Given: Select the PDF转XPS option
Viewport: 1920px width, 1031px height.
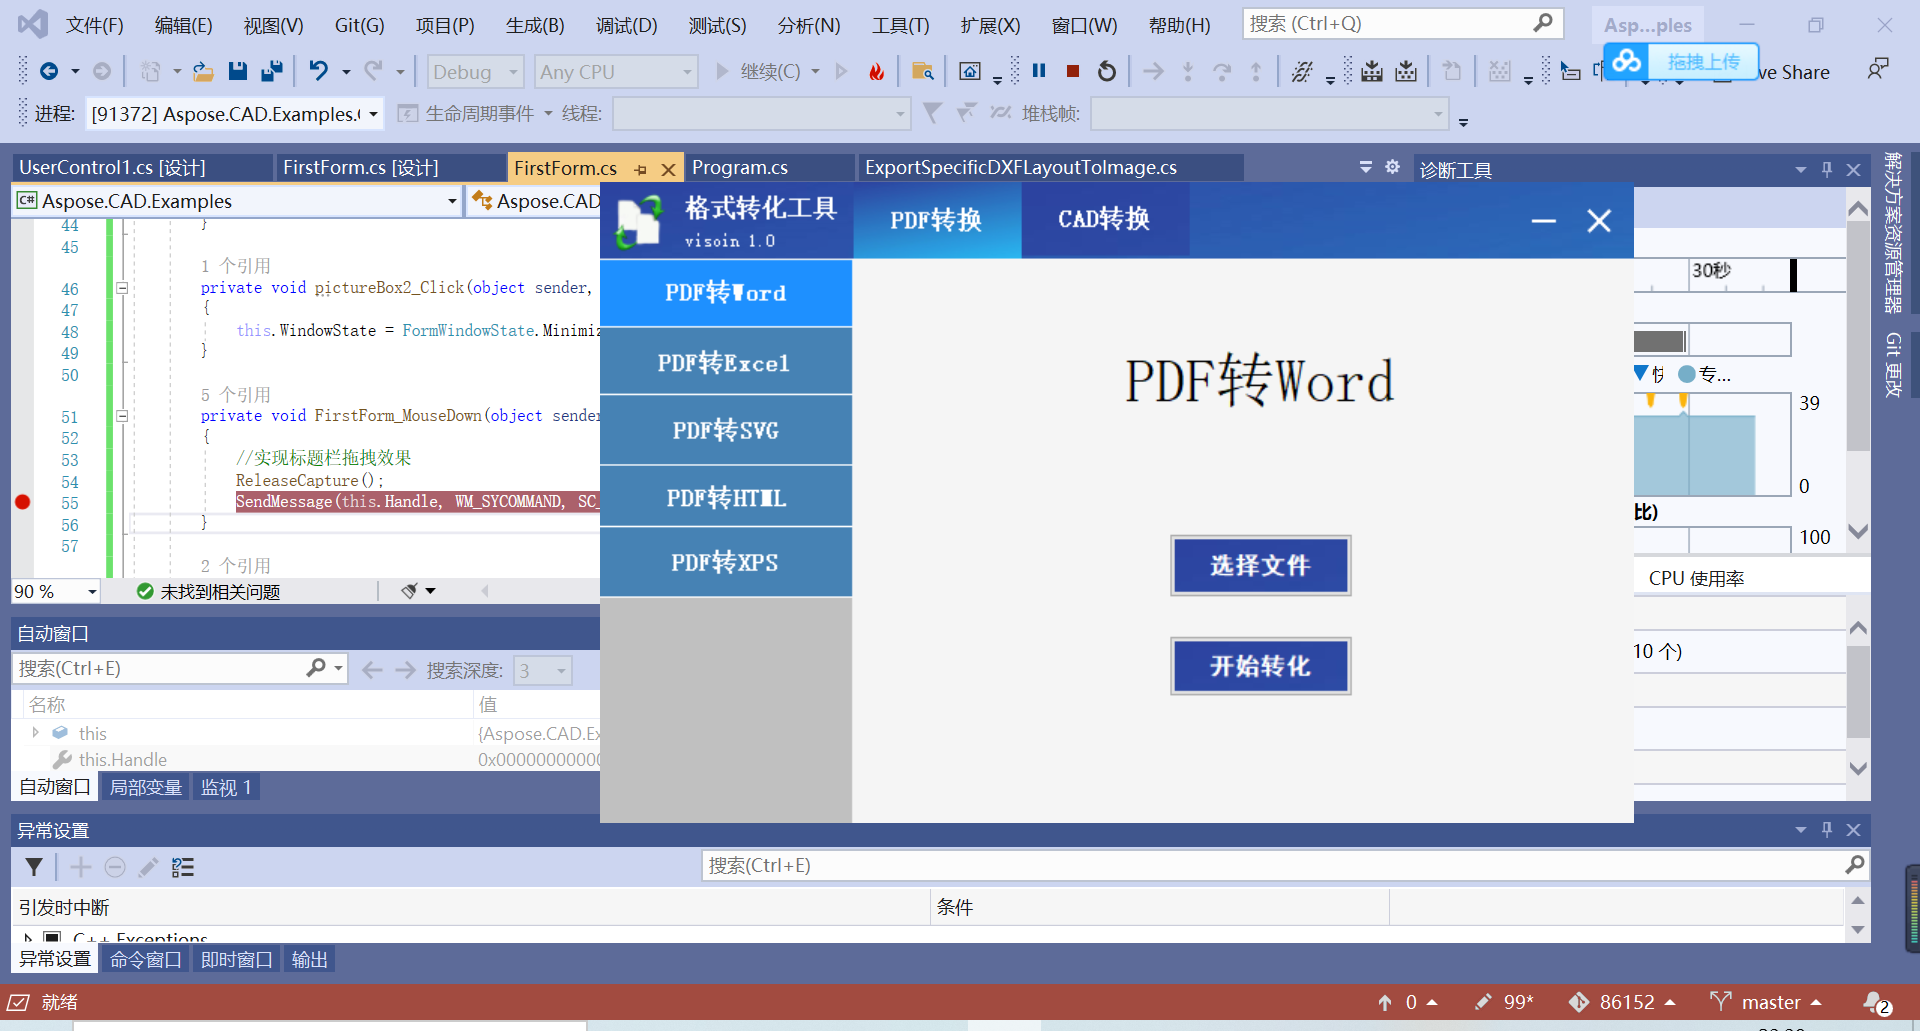Looking at the screenshot, I should (726, 562).
